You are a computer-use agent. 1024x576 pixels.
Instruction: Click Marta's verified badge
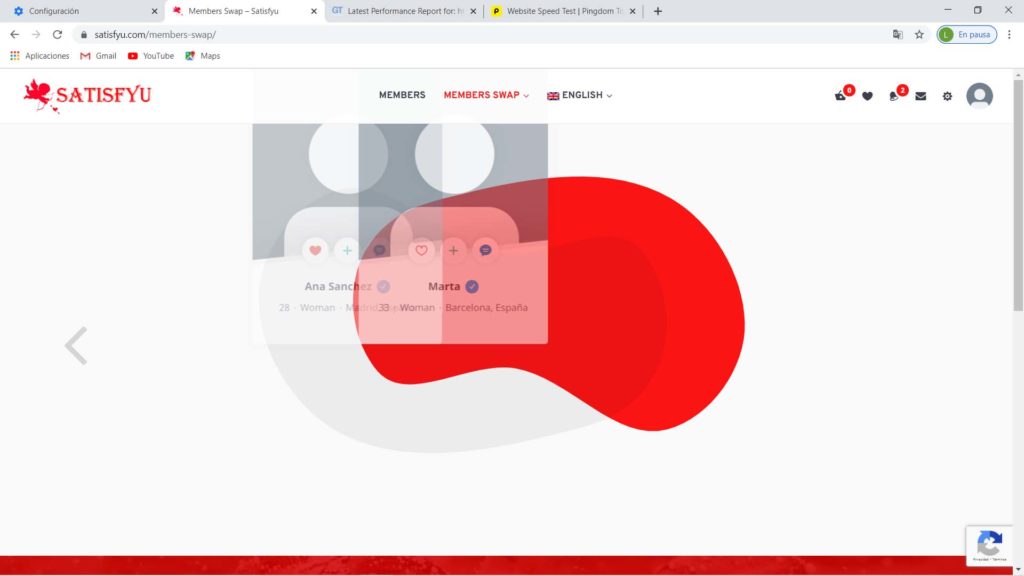[x=472, y=287]
